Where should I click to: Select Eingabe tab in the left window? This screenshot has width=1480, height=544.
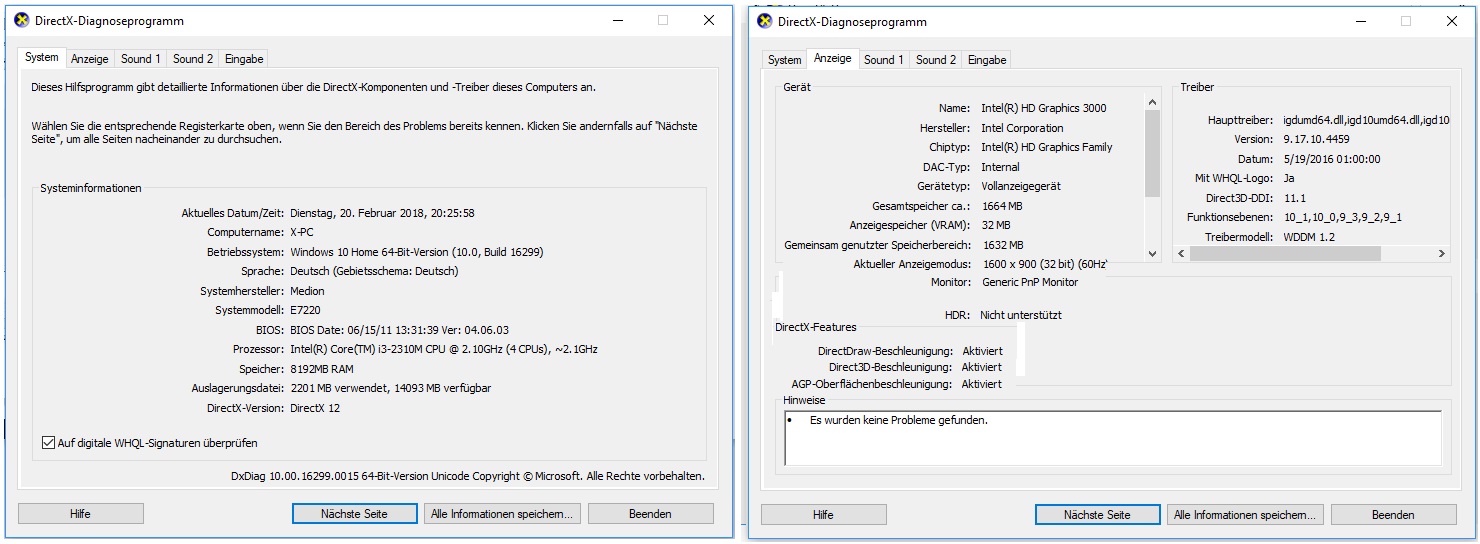[x=244, y=59]
